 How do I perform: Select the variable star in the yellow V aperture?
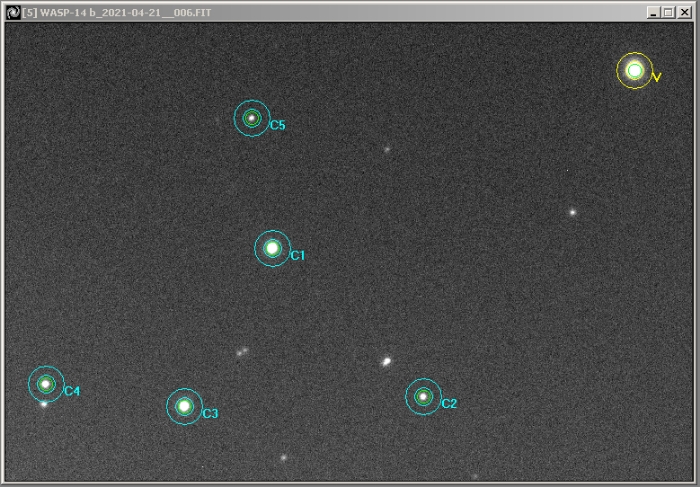634,70
